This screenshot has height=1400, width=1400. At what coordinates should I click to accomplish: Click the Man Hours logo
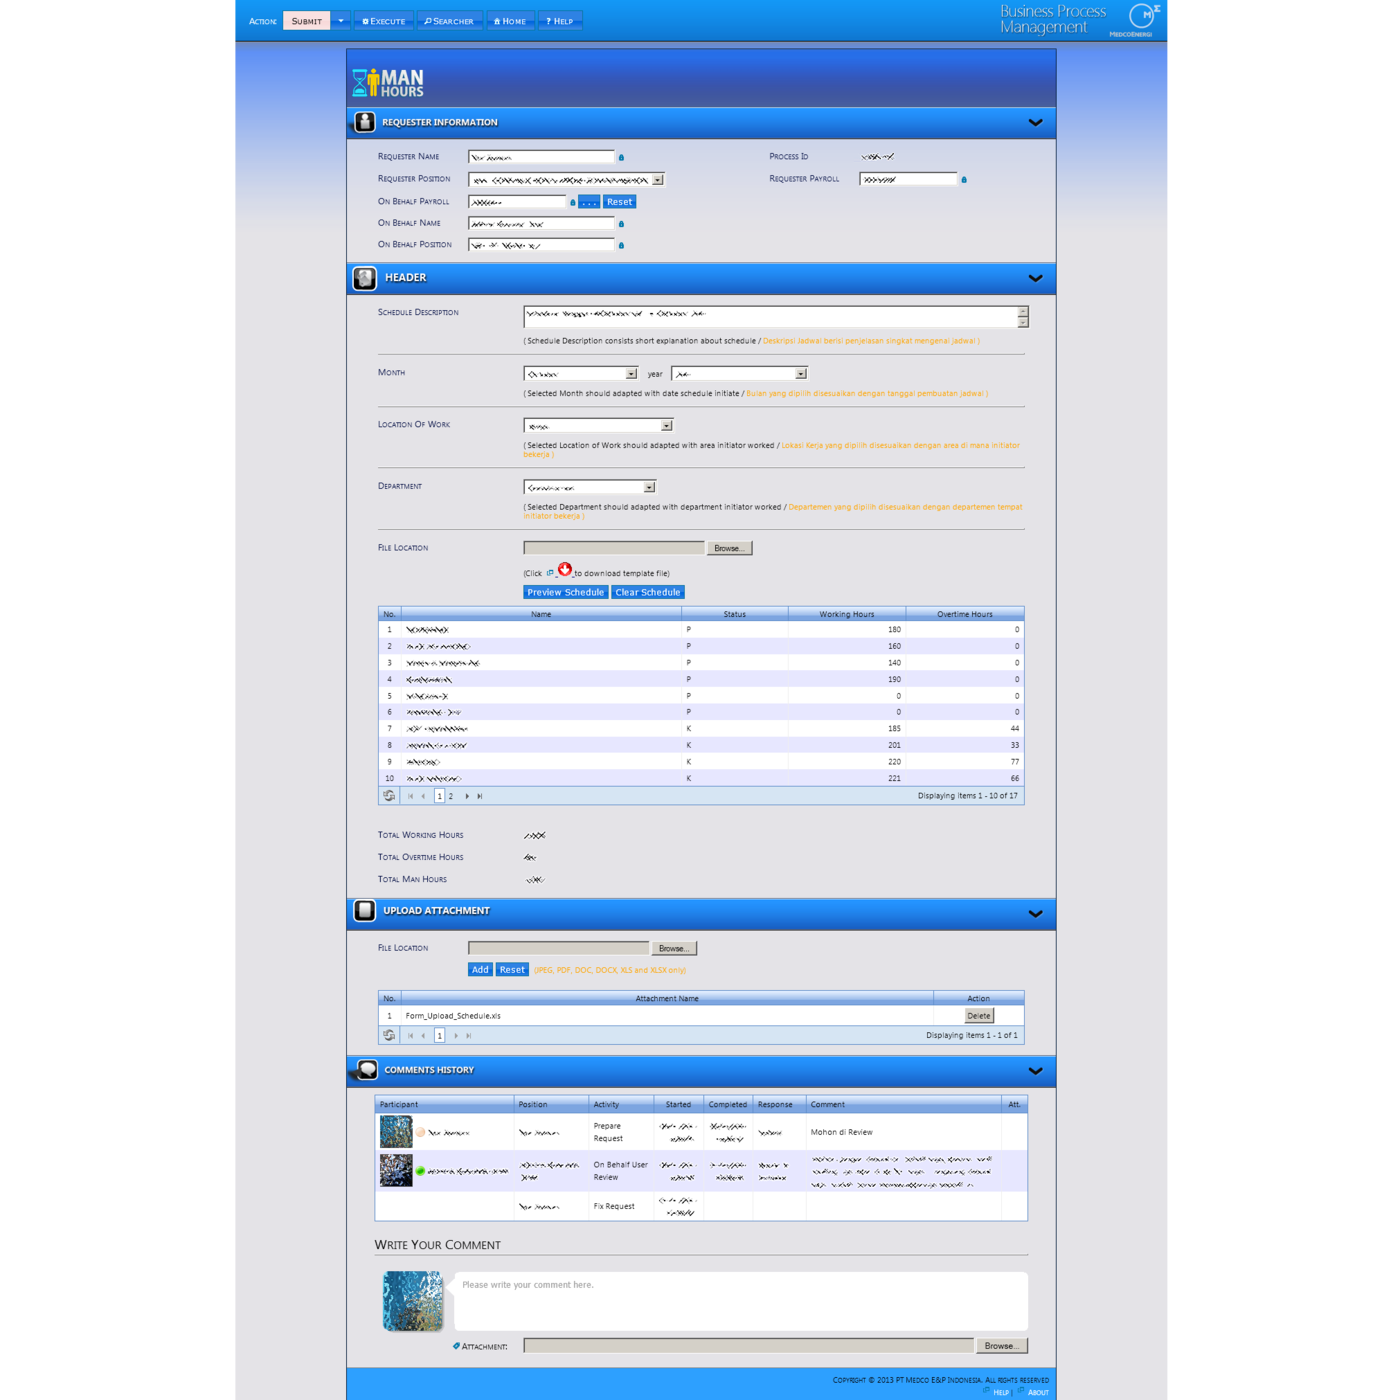(388, 82)
